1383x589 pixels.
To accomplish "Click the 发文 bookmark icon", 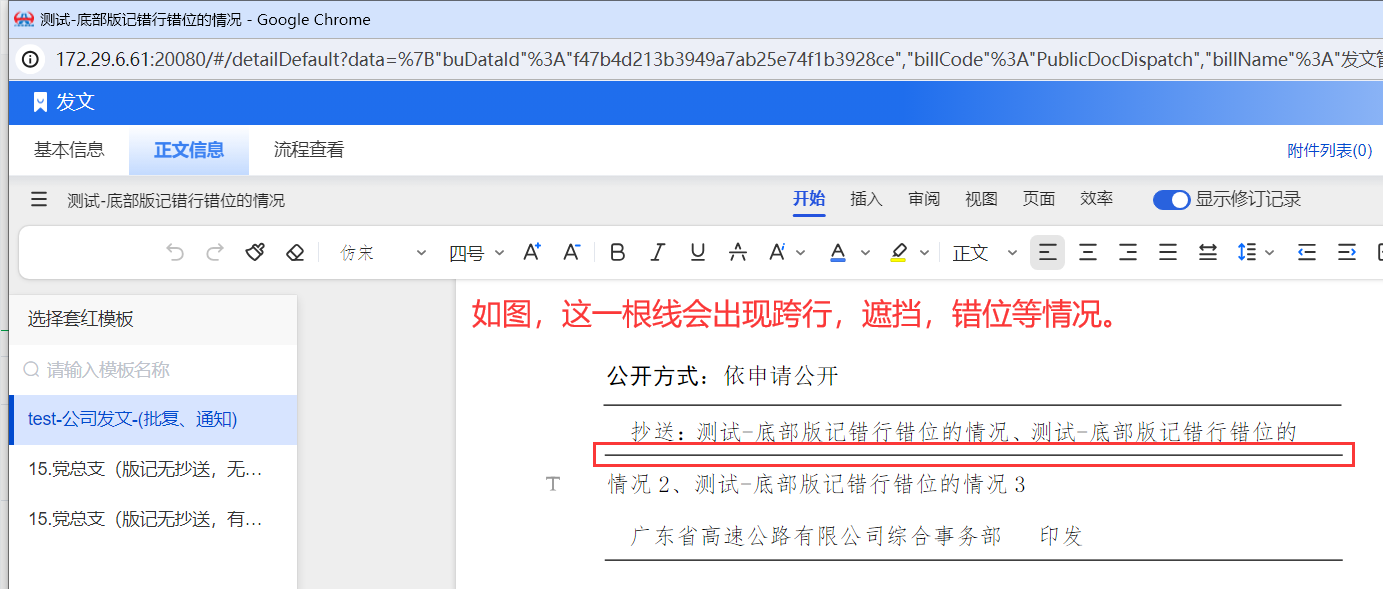I will point(40,101).
